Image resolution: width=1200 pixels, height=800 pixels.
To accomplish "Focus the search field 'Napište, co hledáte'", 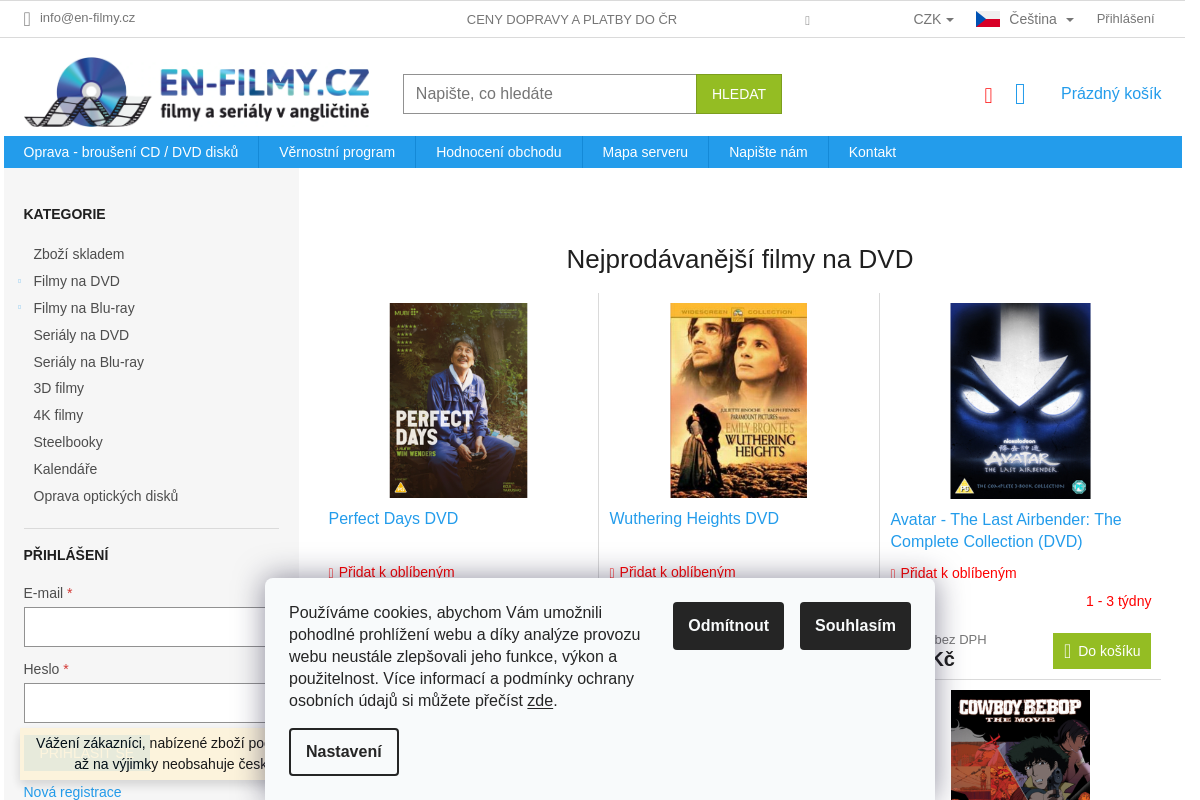I will [550, 94].
